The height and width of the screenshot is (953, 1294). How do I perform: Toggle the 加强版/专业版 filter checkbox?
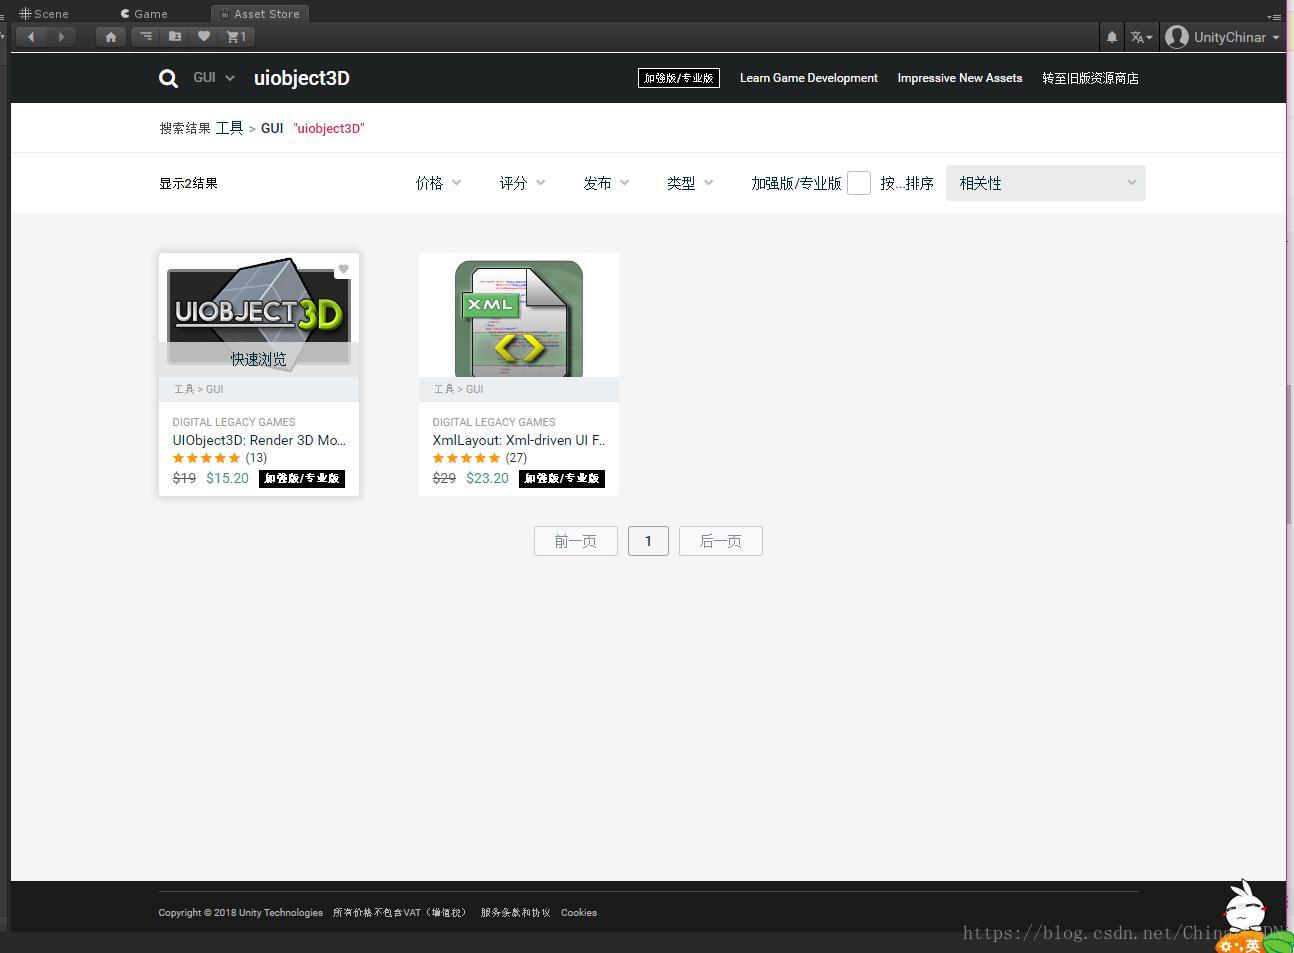859,183
